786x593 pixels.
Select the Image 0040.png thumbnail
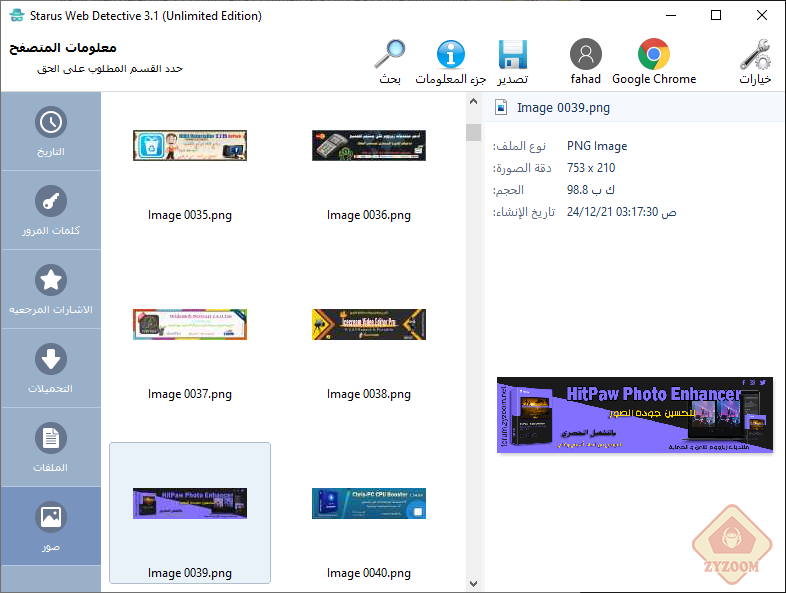coord(369,503)
